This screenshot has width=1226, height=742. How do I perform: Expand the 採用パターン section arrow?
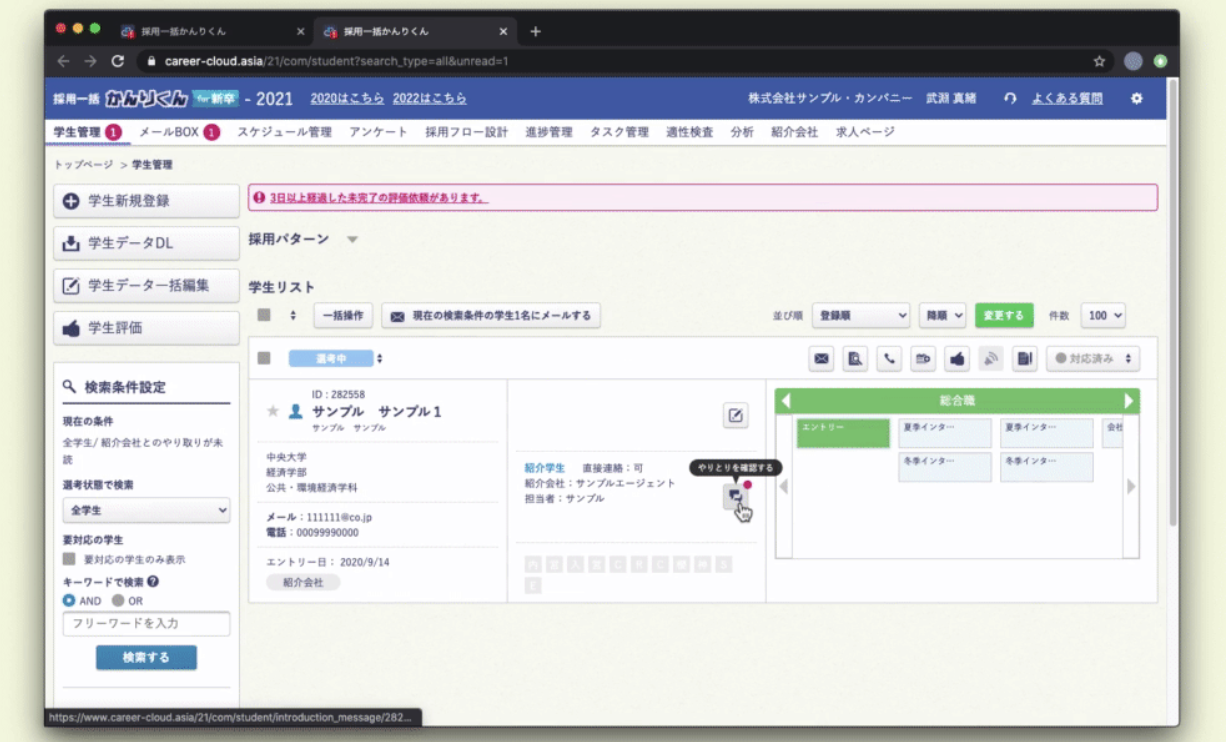(x=351, y=240)
